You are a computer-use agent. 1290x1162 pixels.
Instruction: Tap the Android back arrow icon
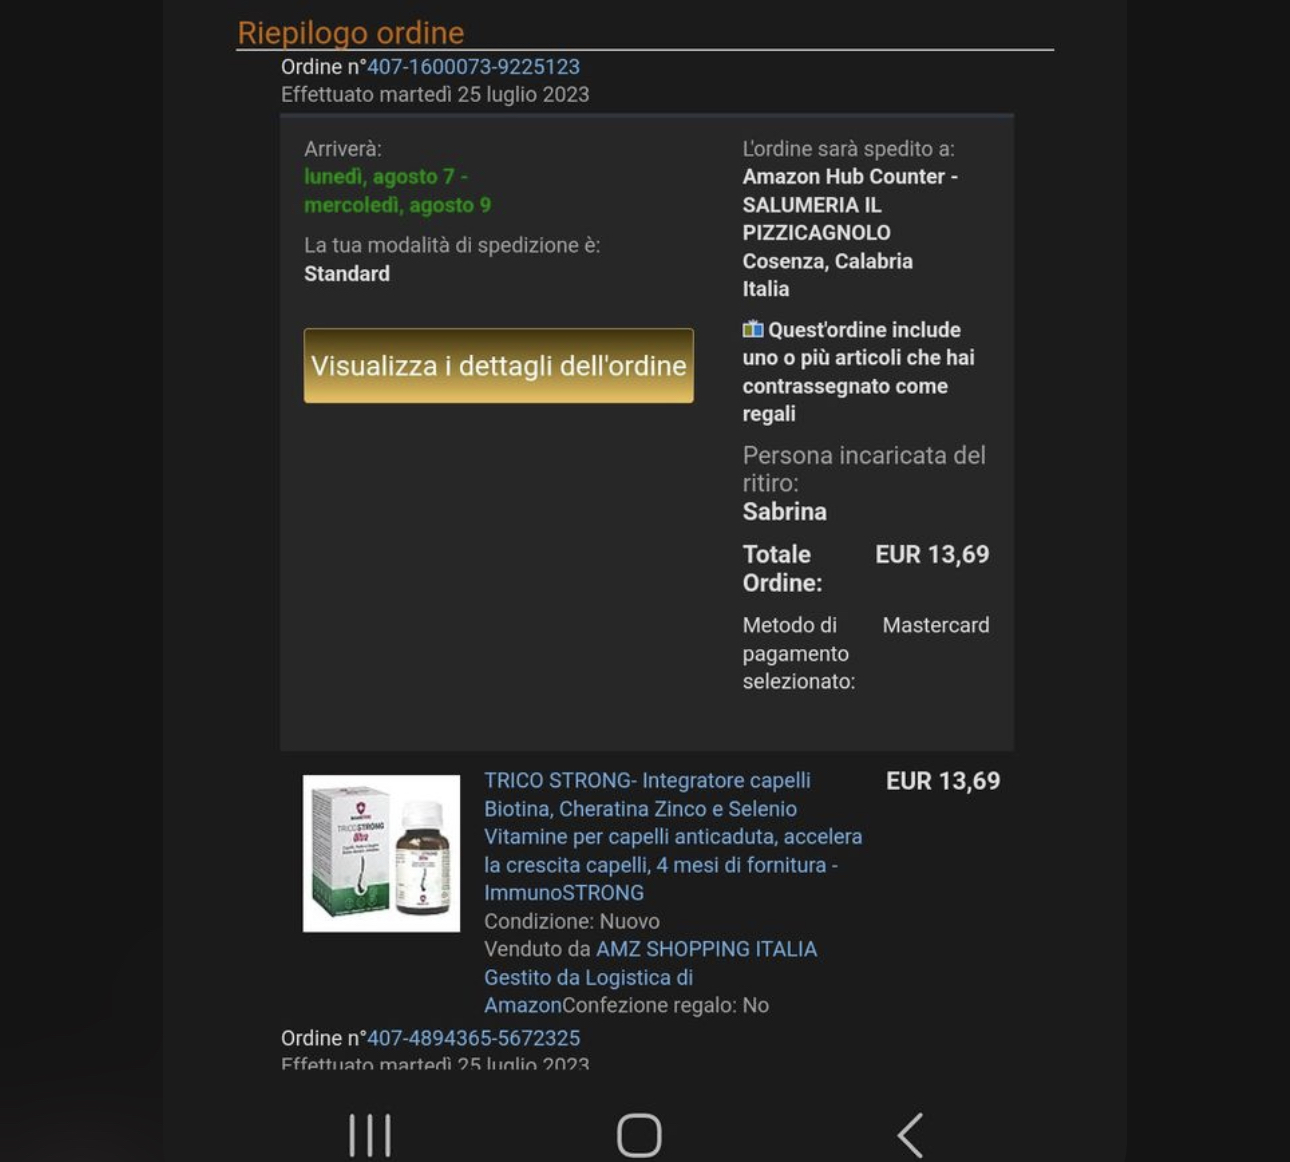point(910,1135)
